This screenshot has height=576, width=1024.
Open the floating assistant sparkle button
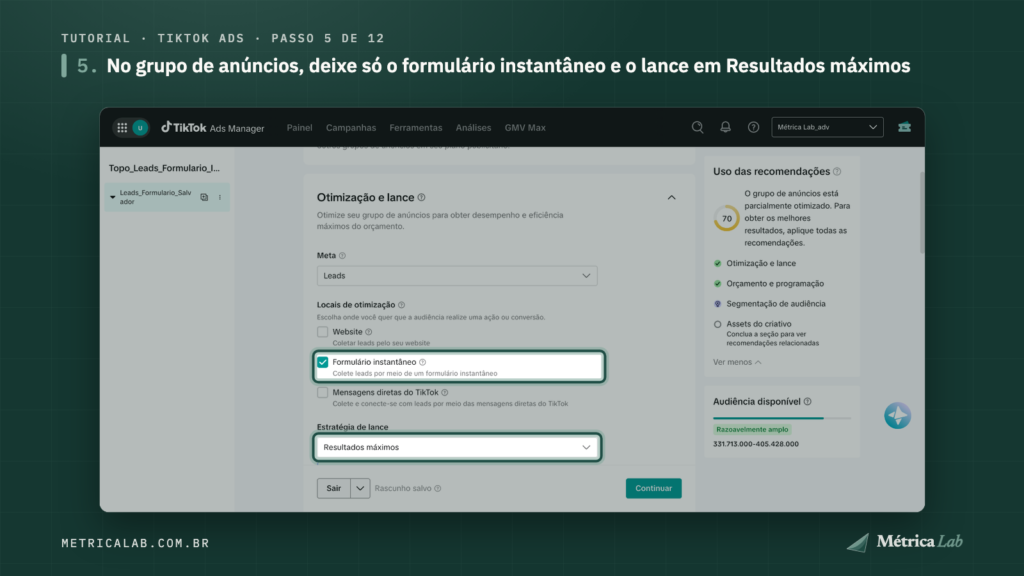pos(897,415)
